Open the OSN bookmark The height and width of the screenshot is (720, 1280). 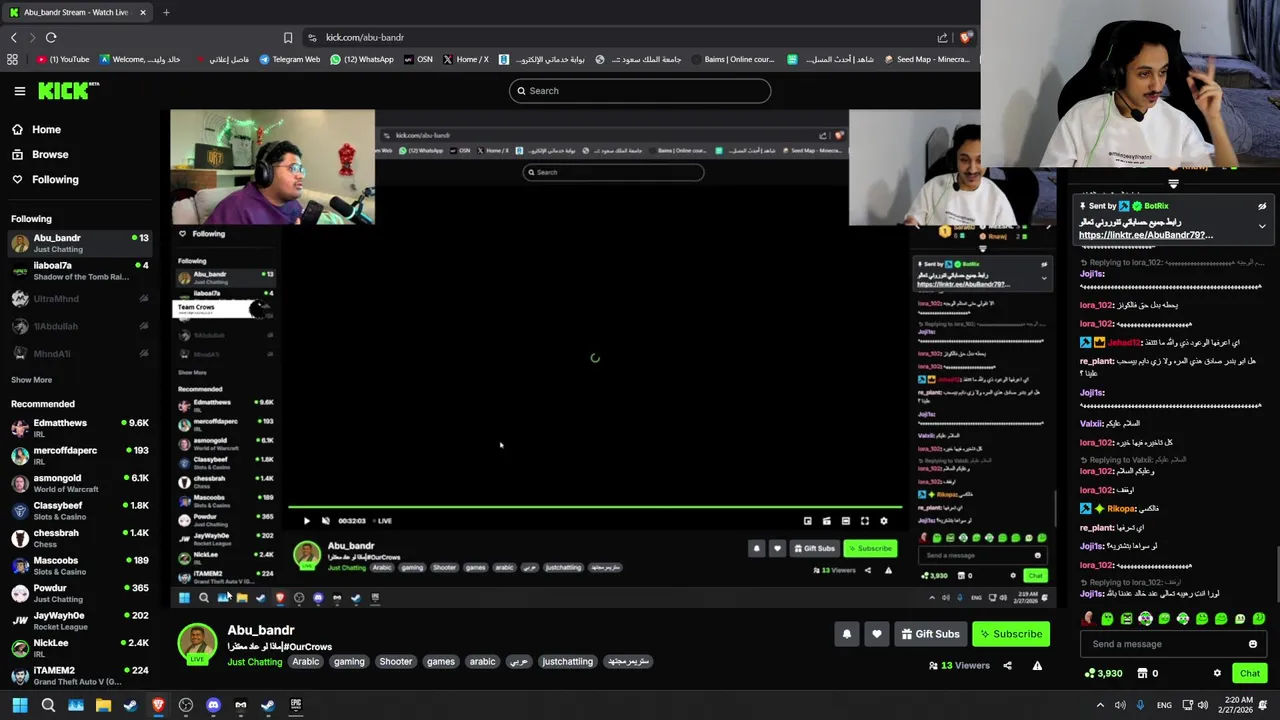418,60
